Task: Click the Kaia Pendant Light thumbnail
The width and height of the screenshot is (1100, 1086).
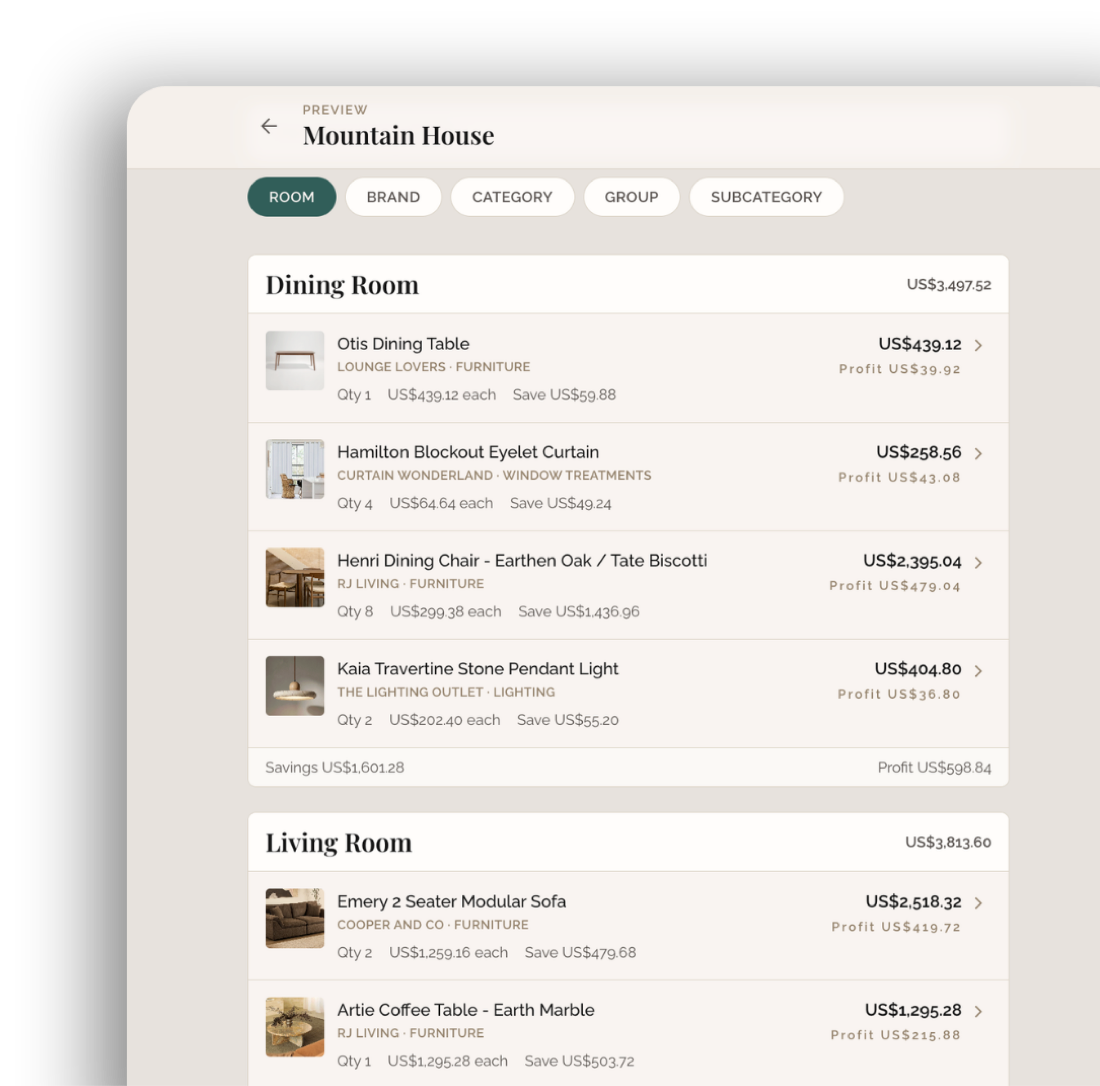Action: tap(295, 685)
